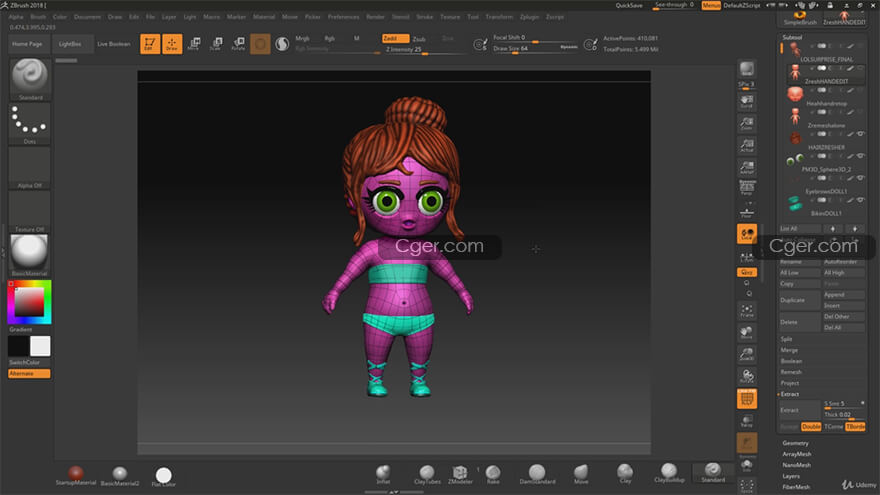Select the Scale transform tool in top shelf
The image size is (880, 495).
[216, 44]
